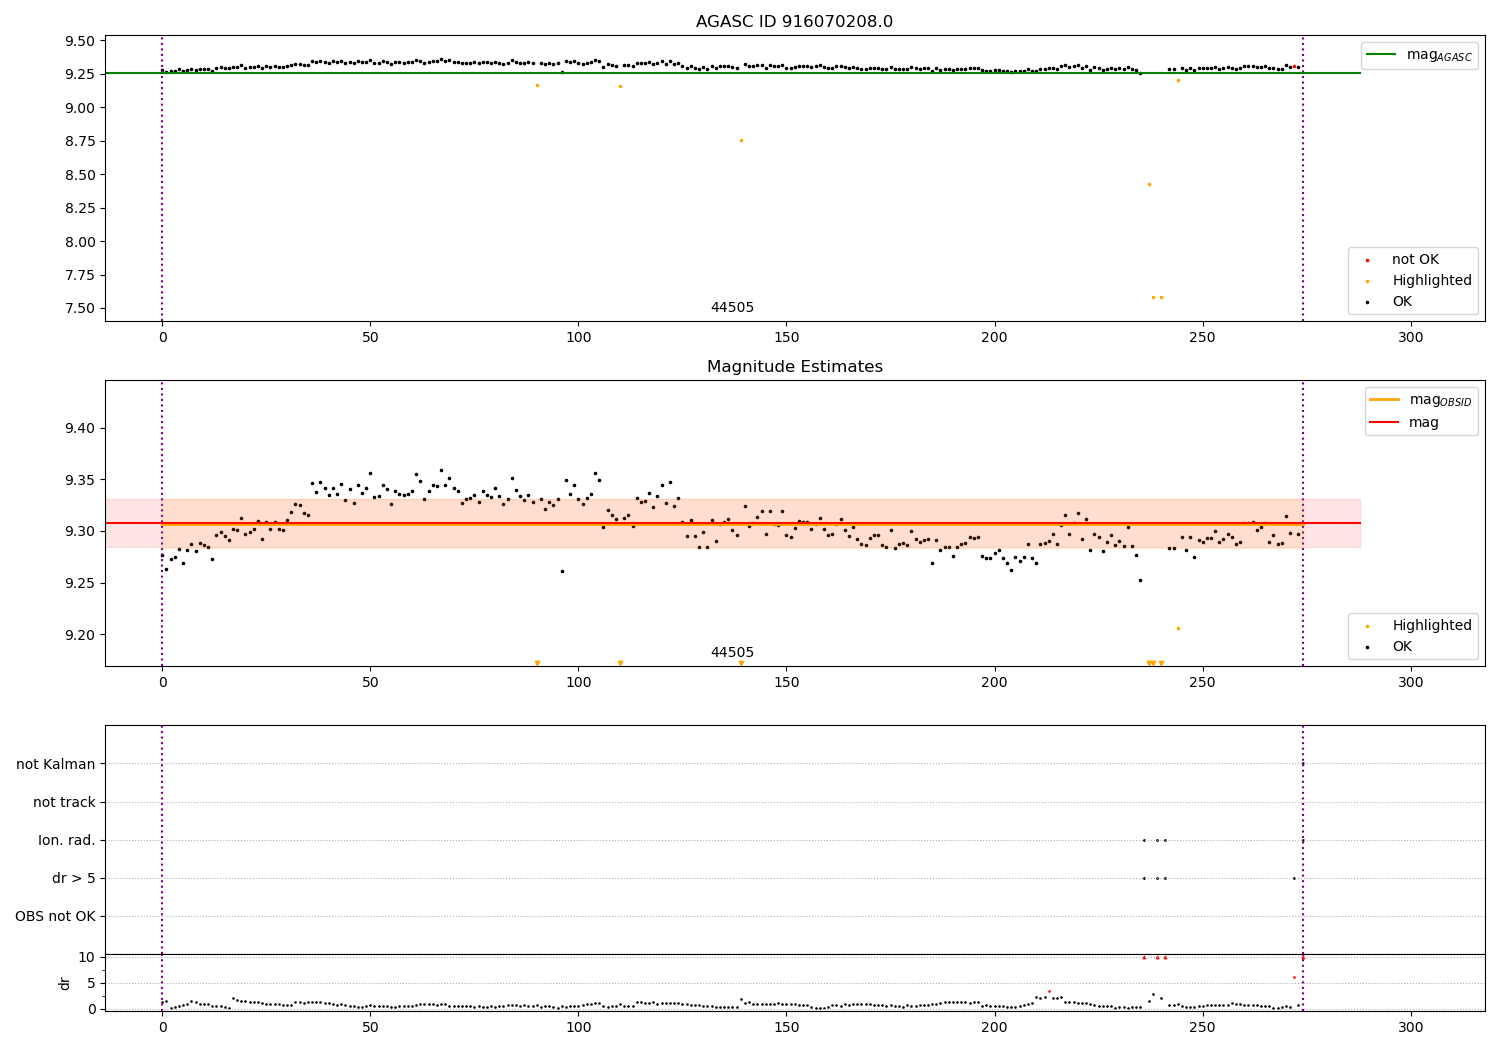Screen dimensions: 1500x1050
Task: Click '44505' label in Magnitude Estimates plot
Action: (732, 653)
